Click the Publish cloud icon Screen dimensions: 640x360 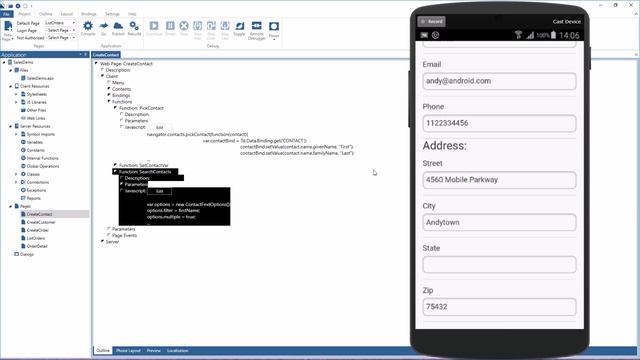(118, 26)
